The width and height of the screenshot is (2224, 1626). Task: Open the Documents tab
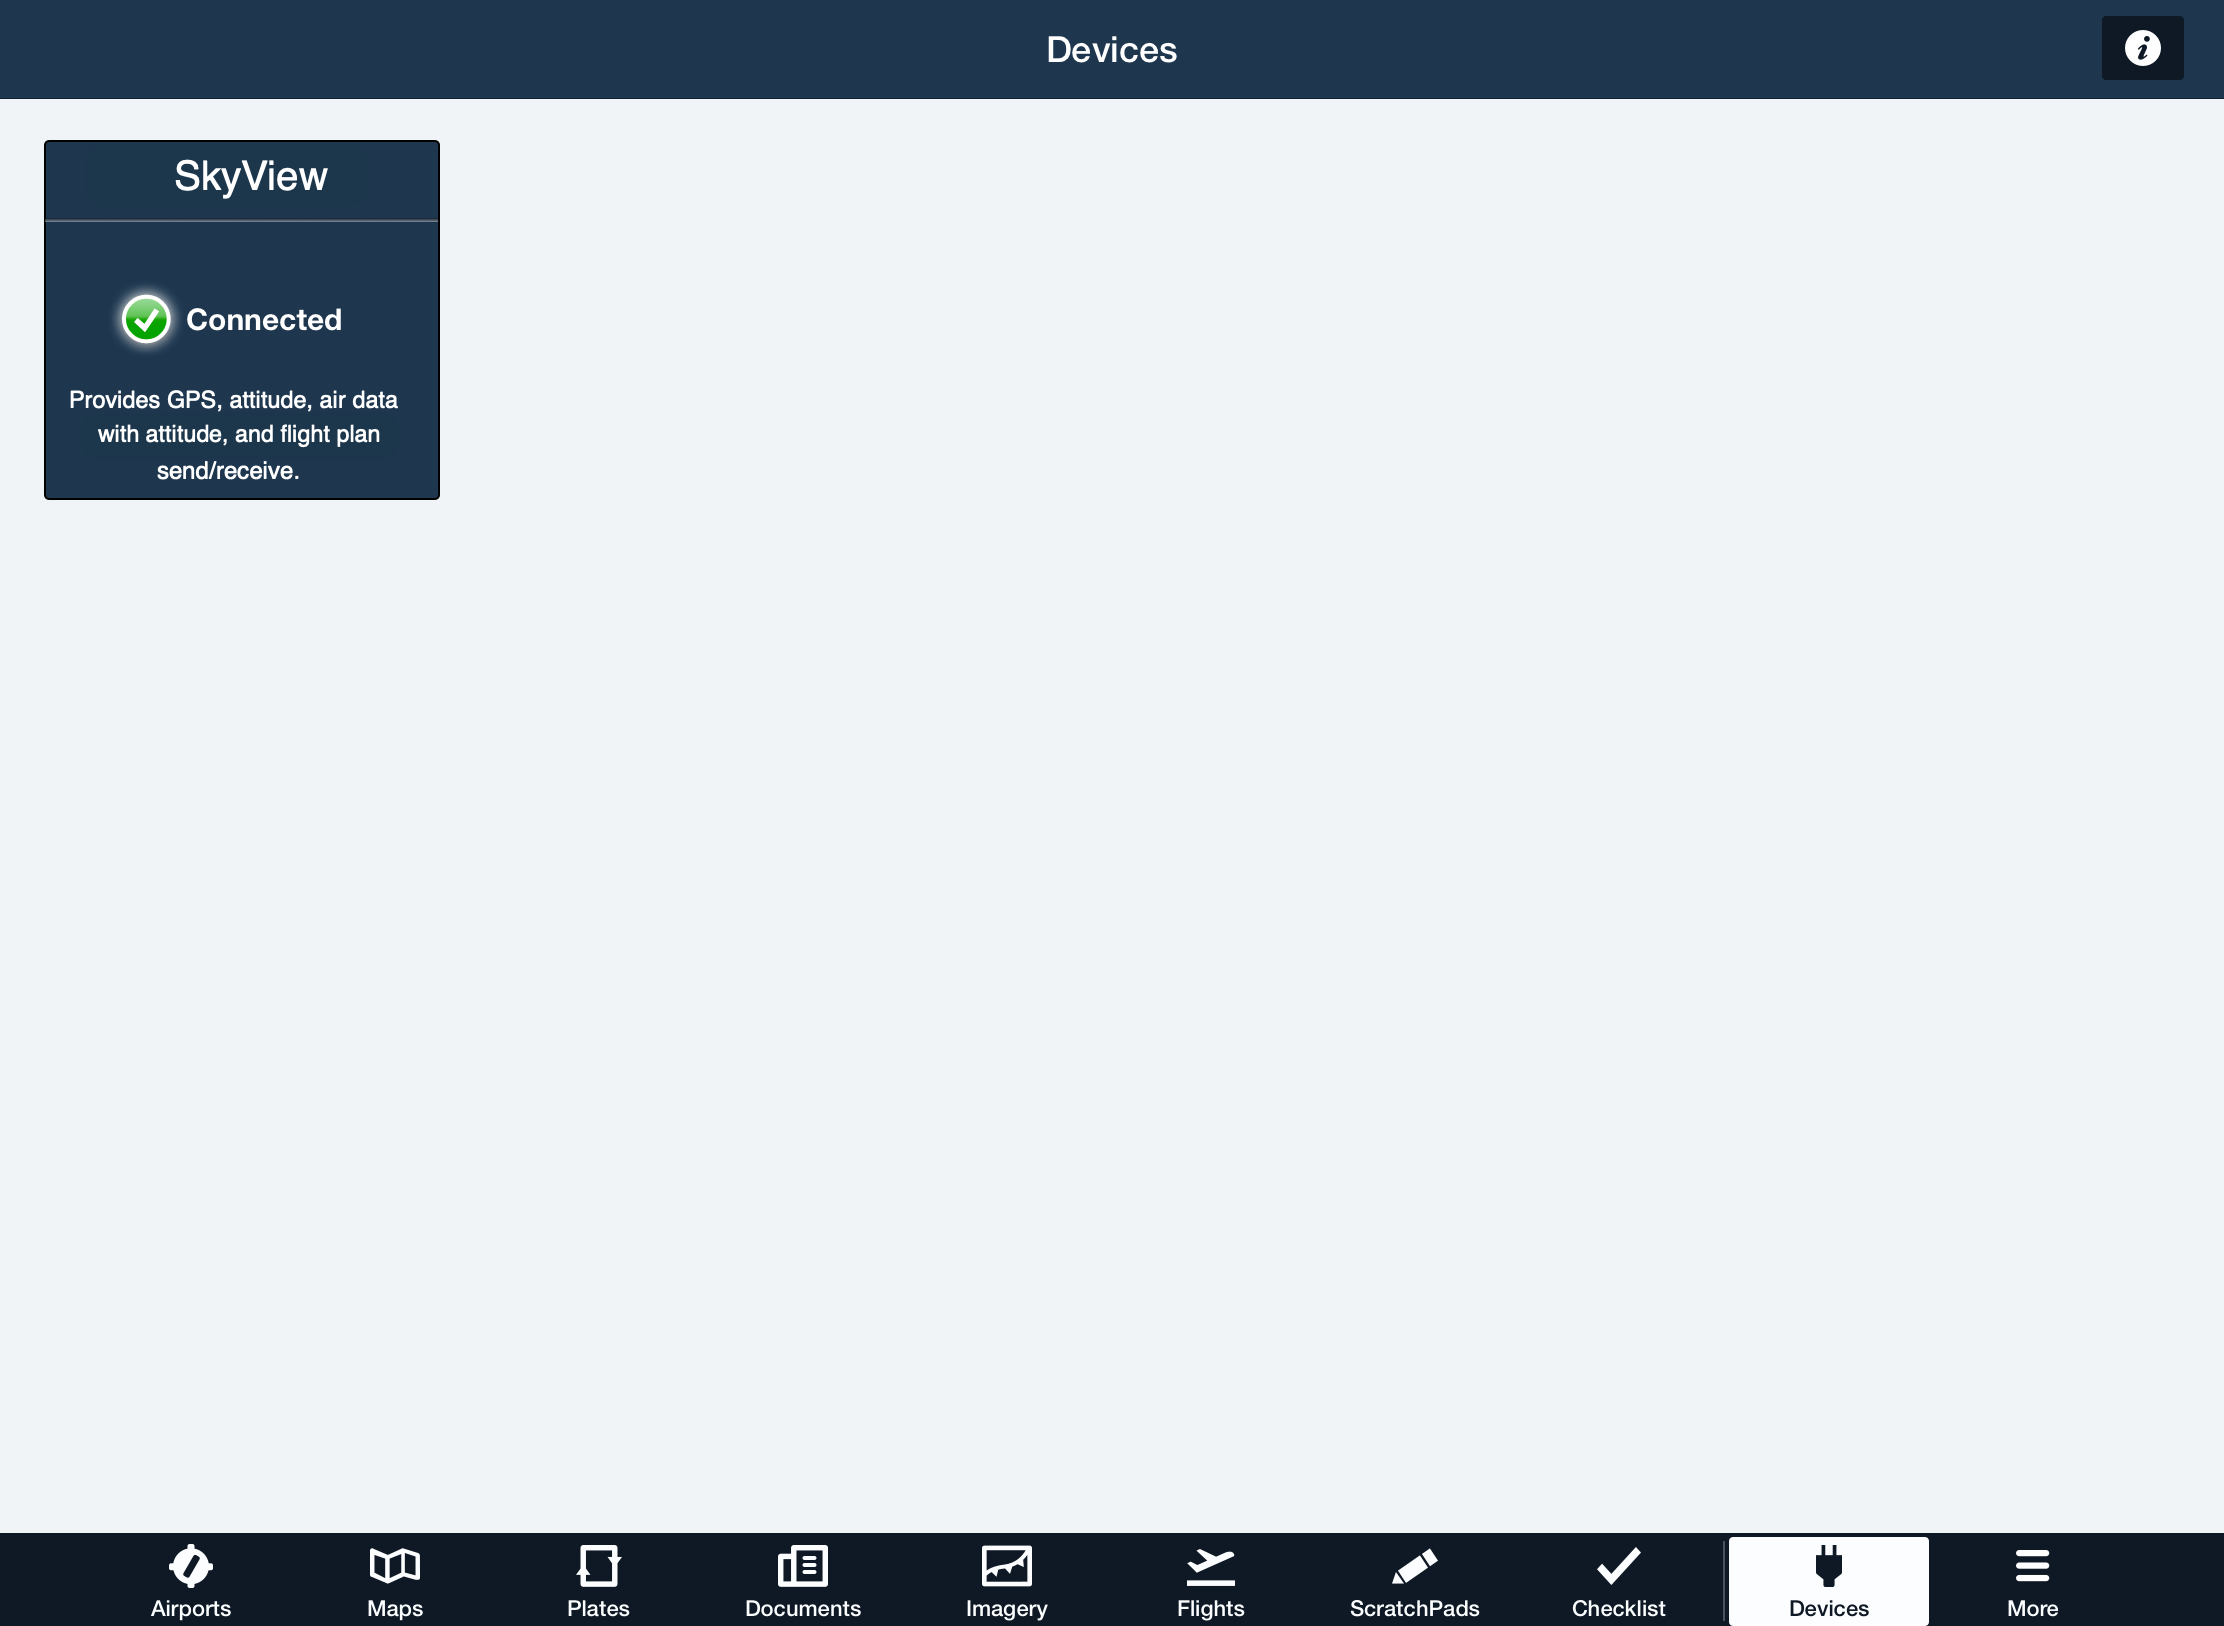[802, 1582]
